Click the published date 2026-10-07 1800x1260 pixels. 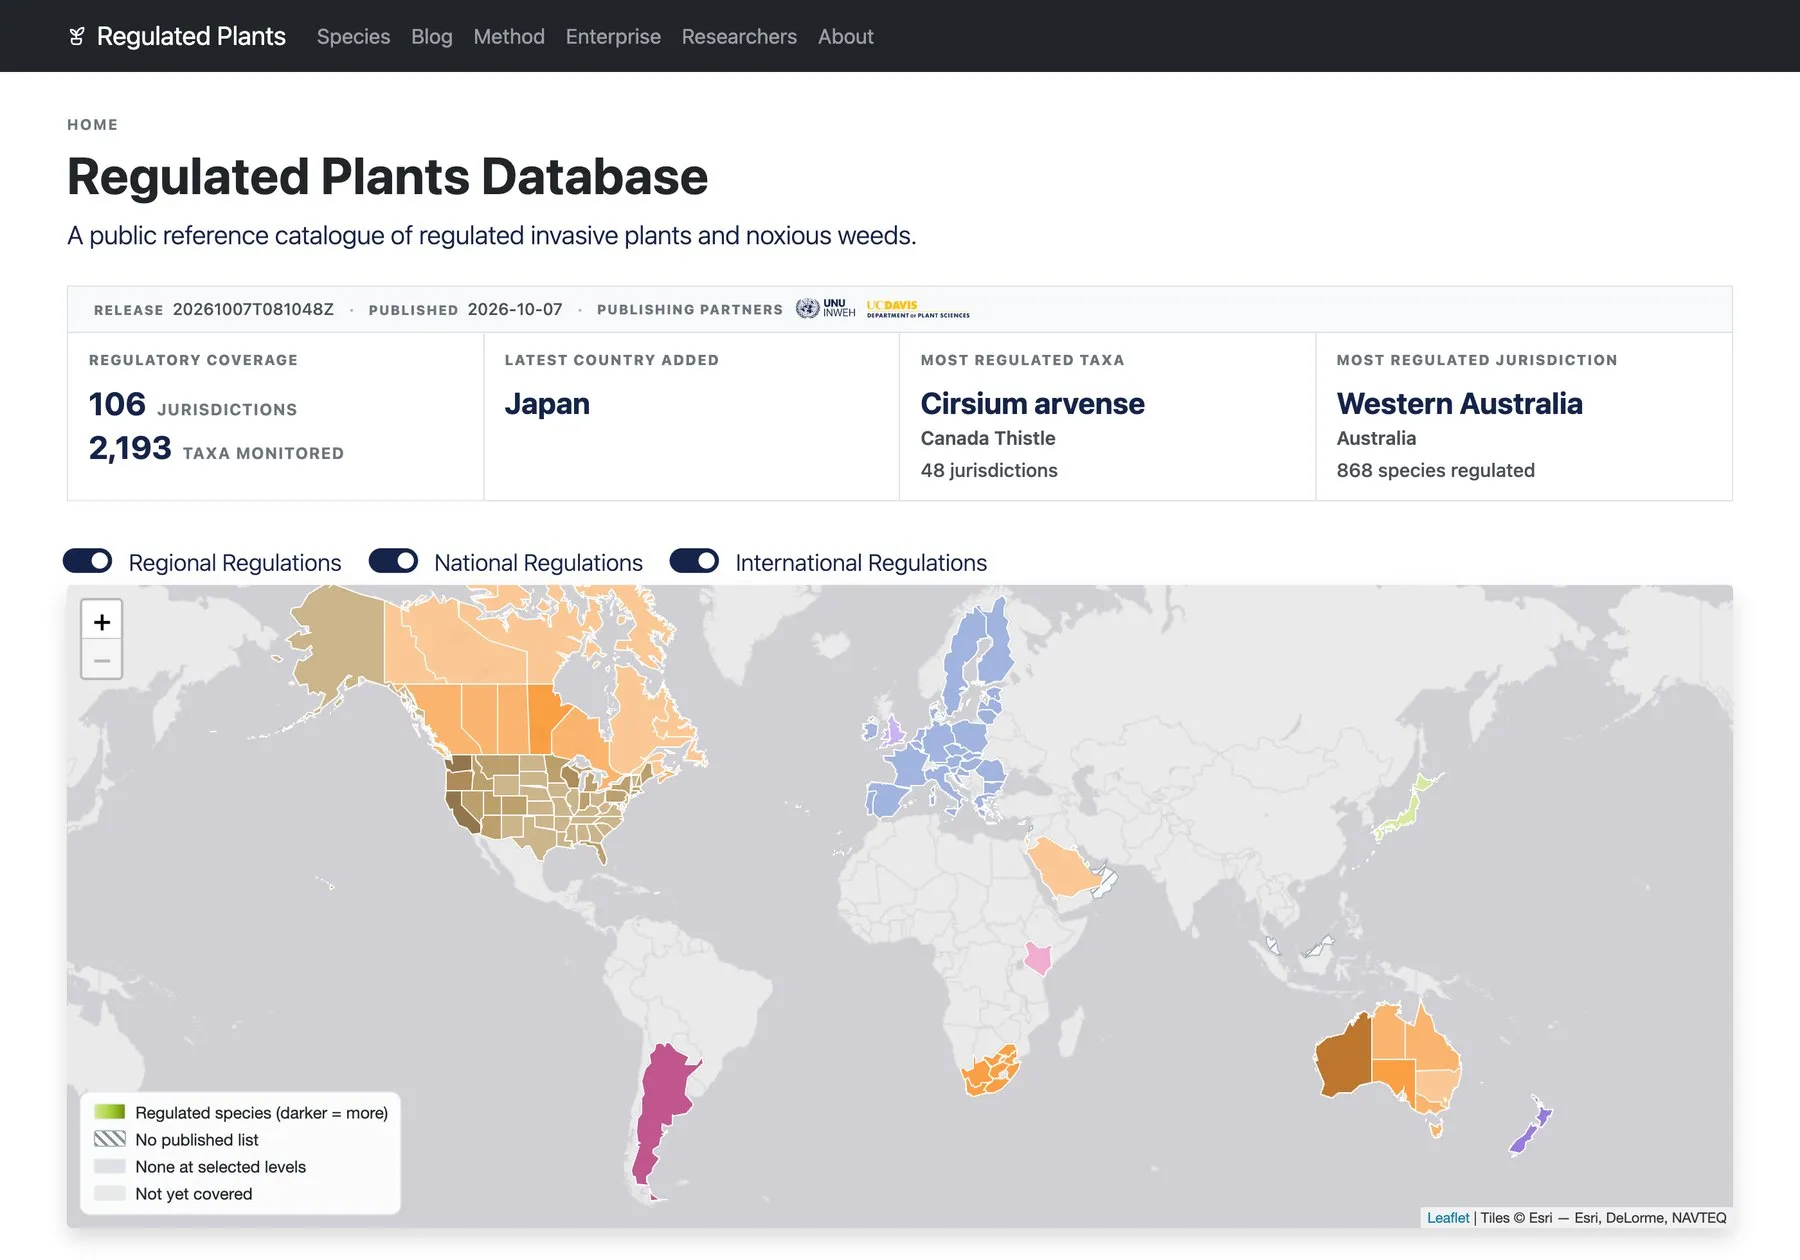pos(515,309)
